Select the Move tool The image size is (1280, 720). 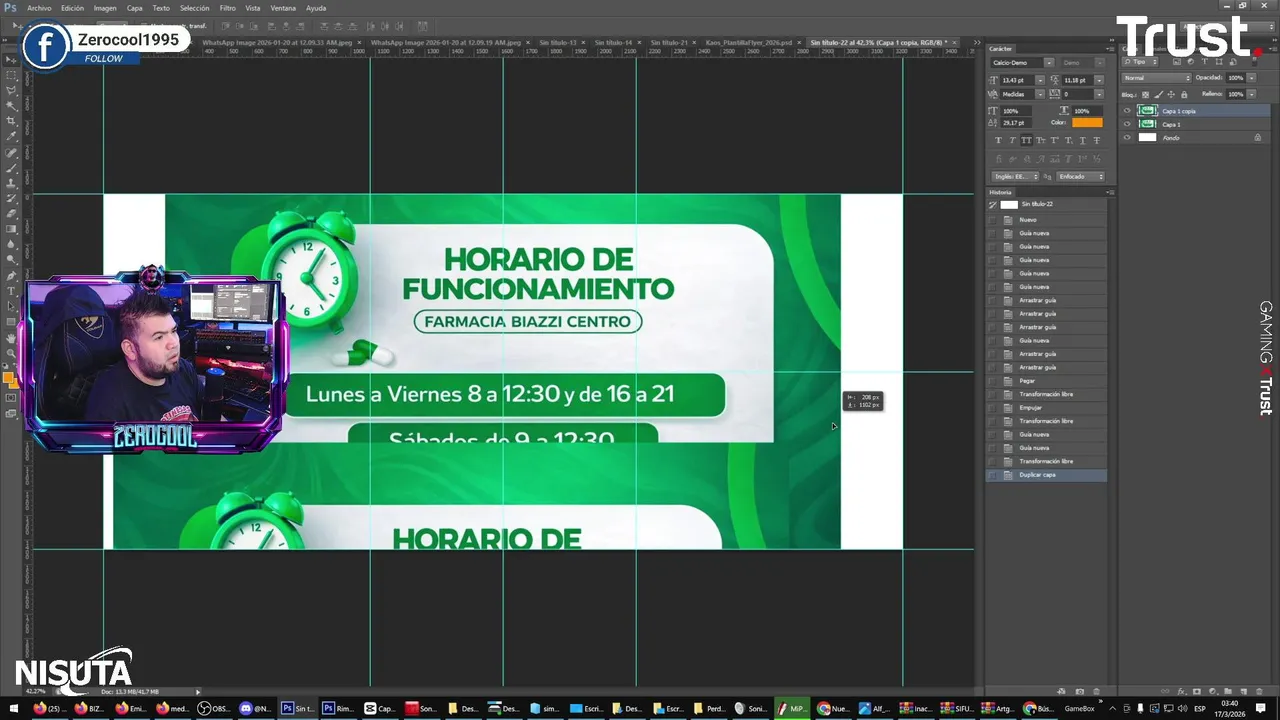12,59
